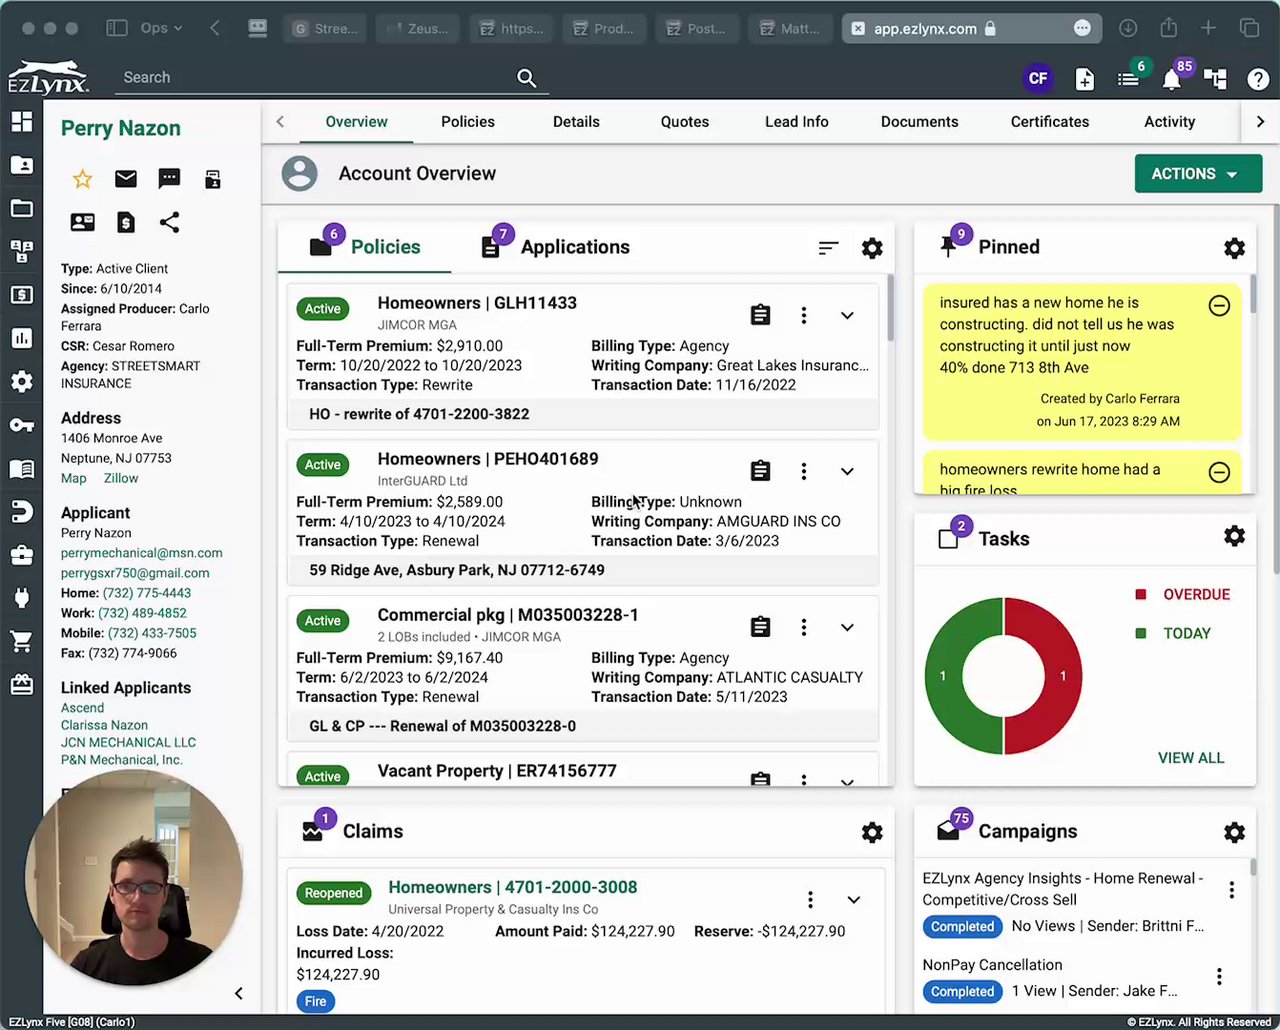
Task: Click the key icon in left sidebar
Action: coord(21,425)
